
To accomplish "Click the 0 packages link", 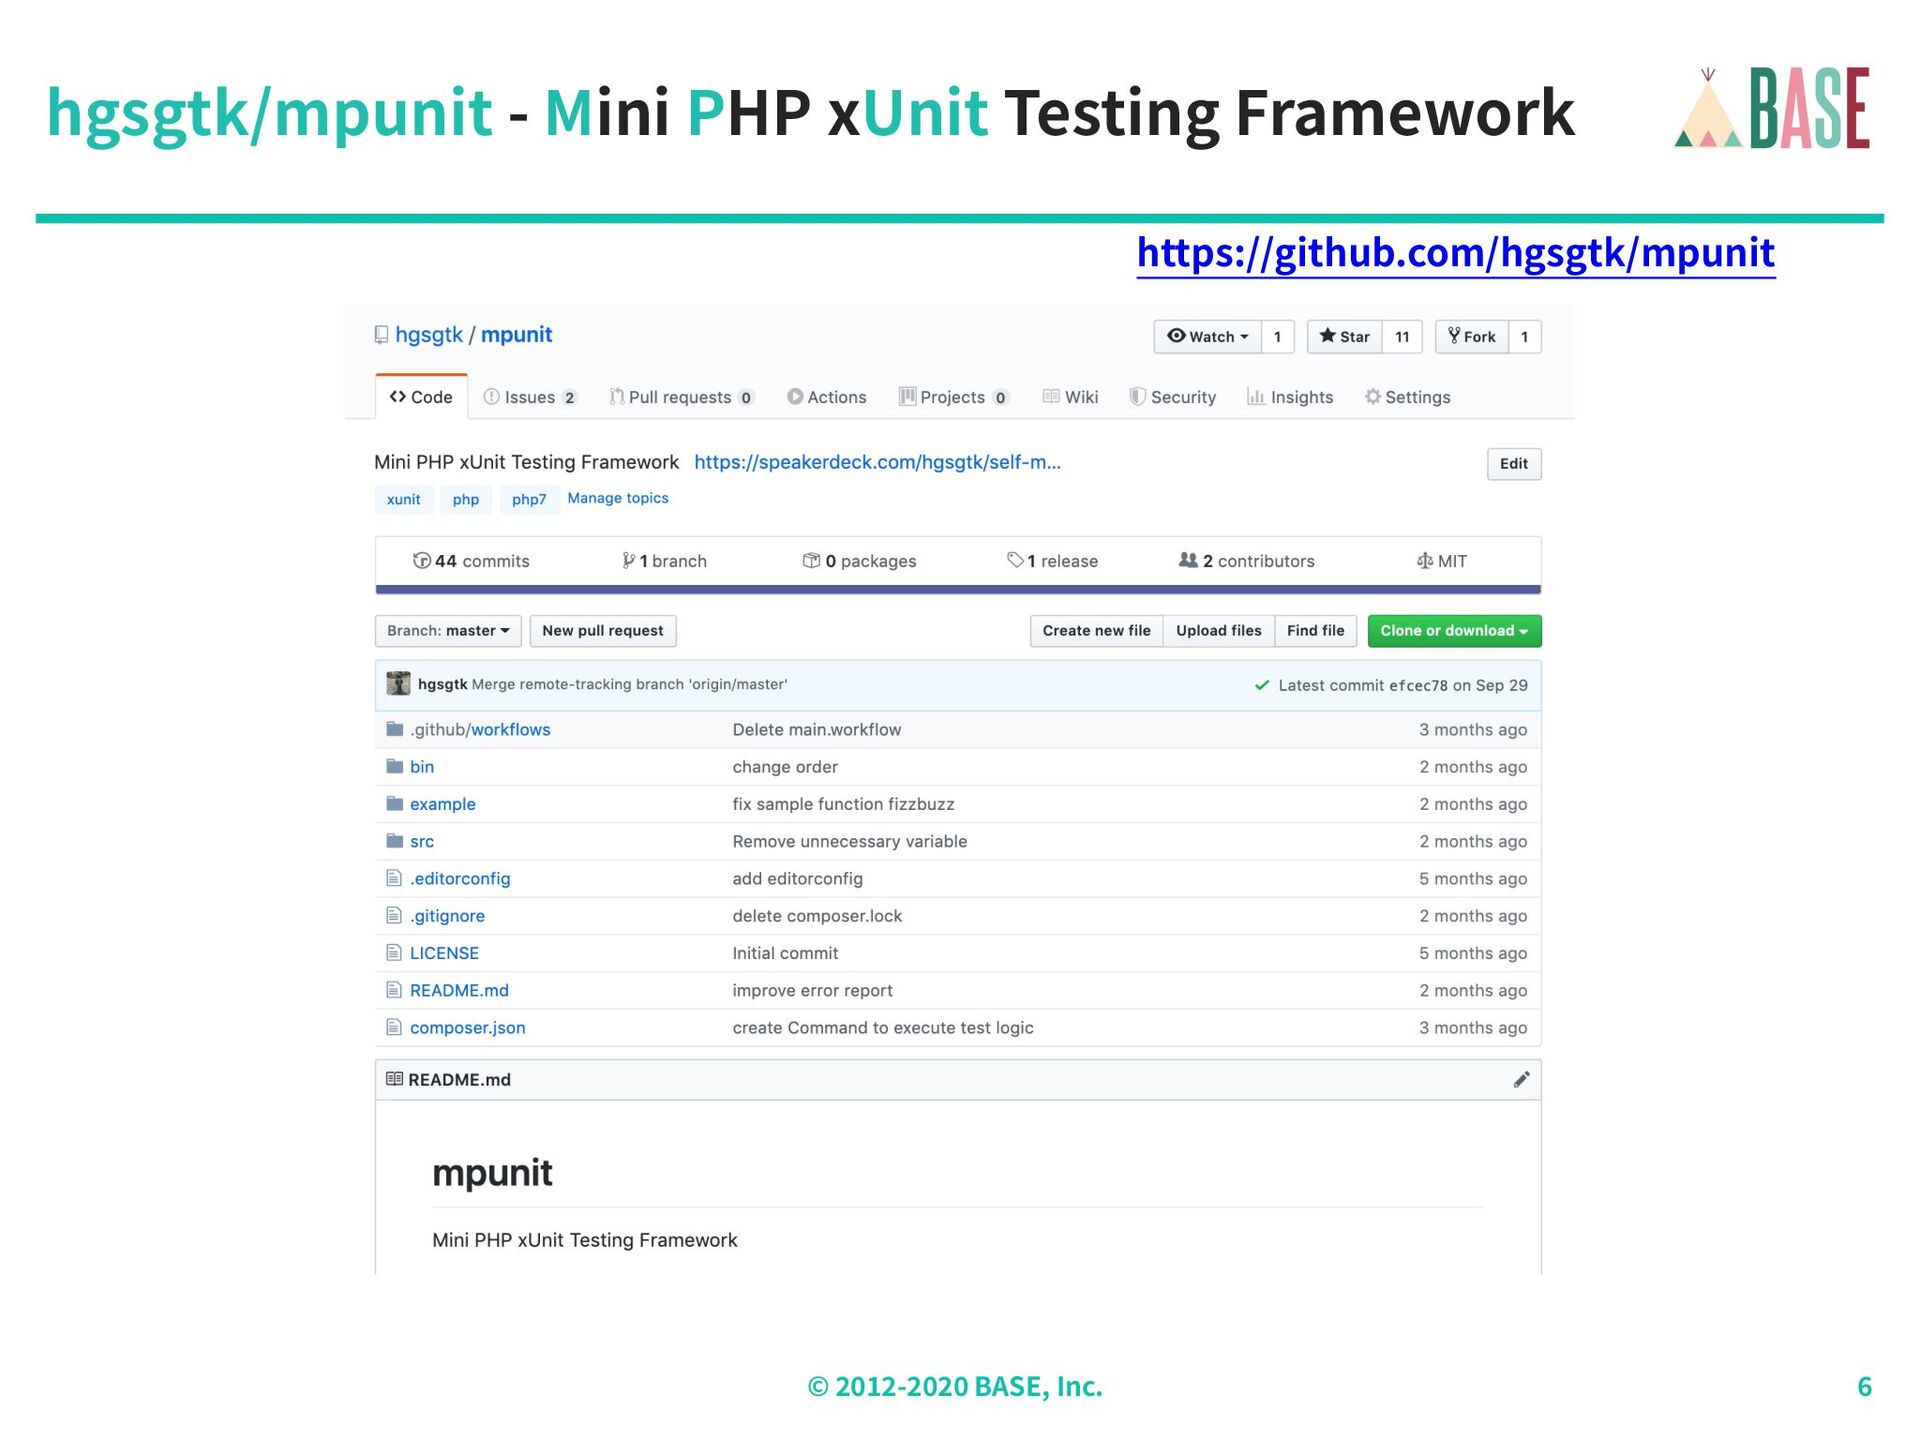I will click(859, 561).
